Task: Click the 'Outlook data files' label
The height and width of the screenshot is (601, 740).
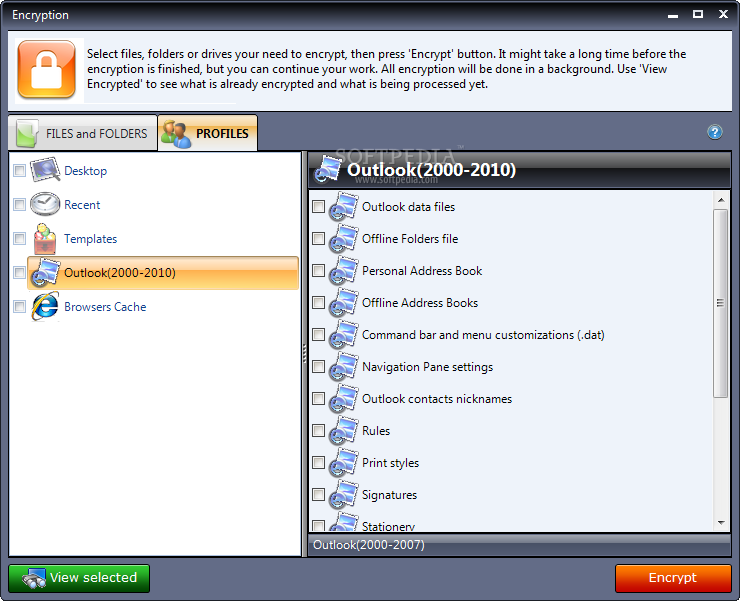Action: [408, 207]
